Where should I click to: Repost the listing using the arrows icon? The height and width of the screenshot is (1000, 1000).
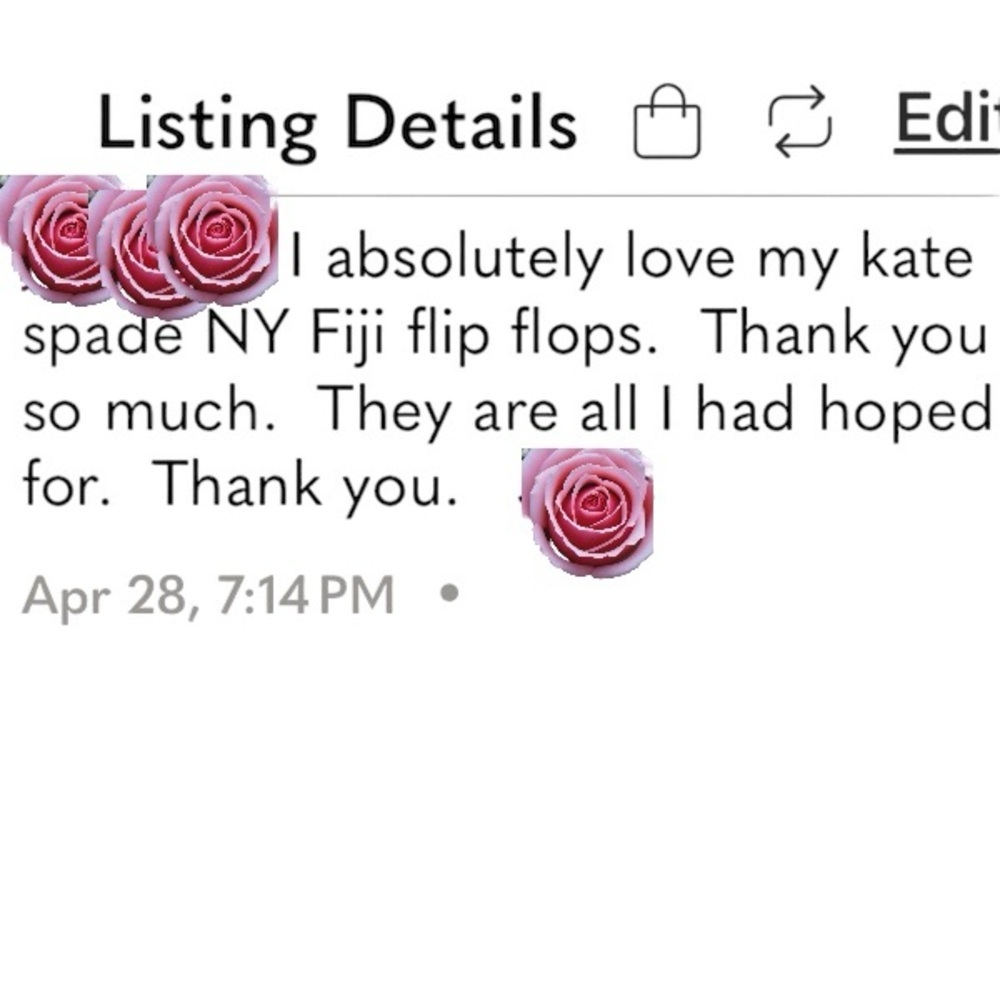click(802, 120)
